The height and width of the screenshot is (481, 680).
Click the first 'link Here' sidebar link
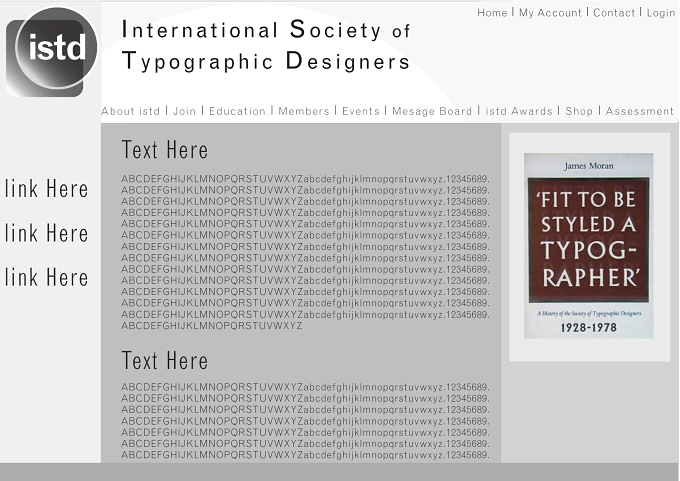tap(46, 189)
